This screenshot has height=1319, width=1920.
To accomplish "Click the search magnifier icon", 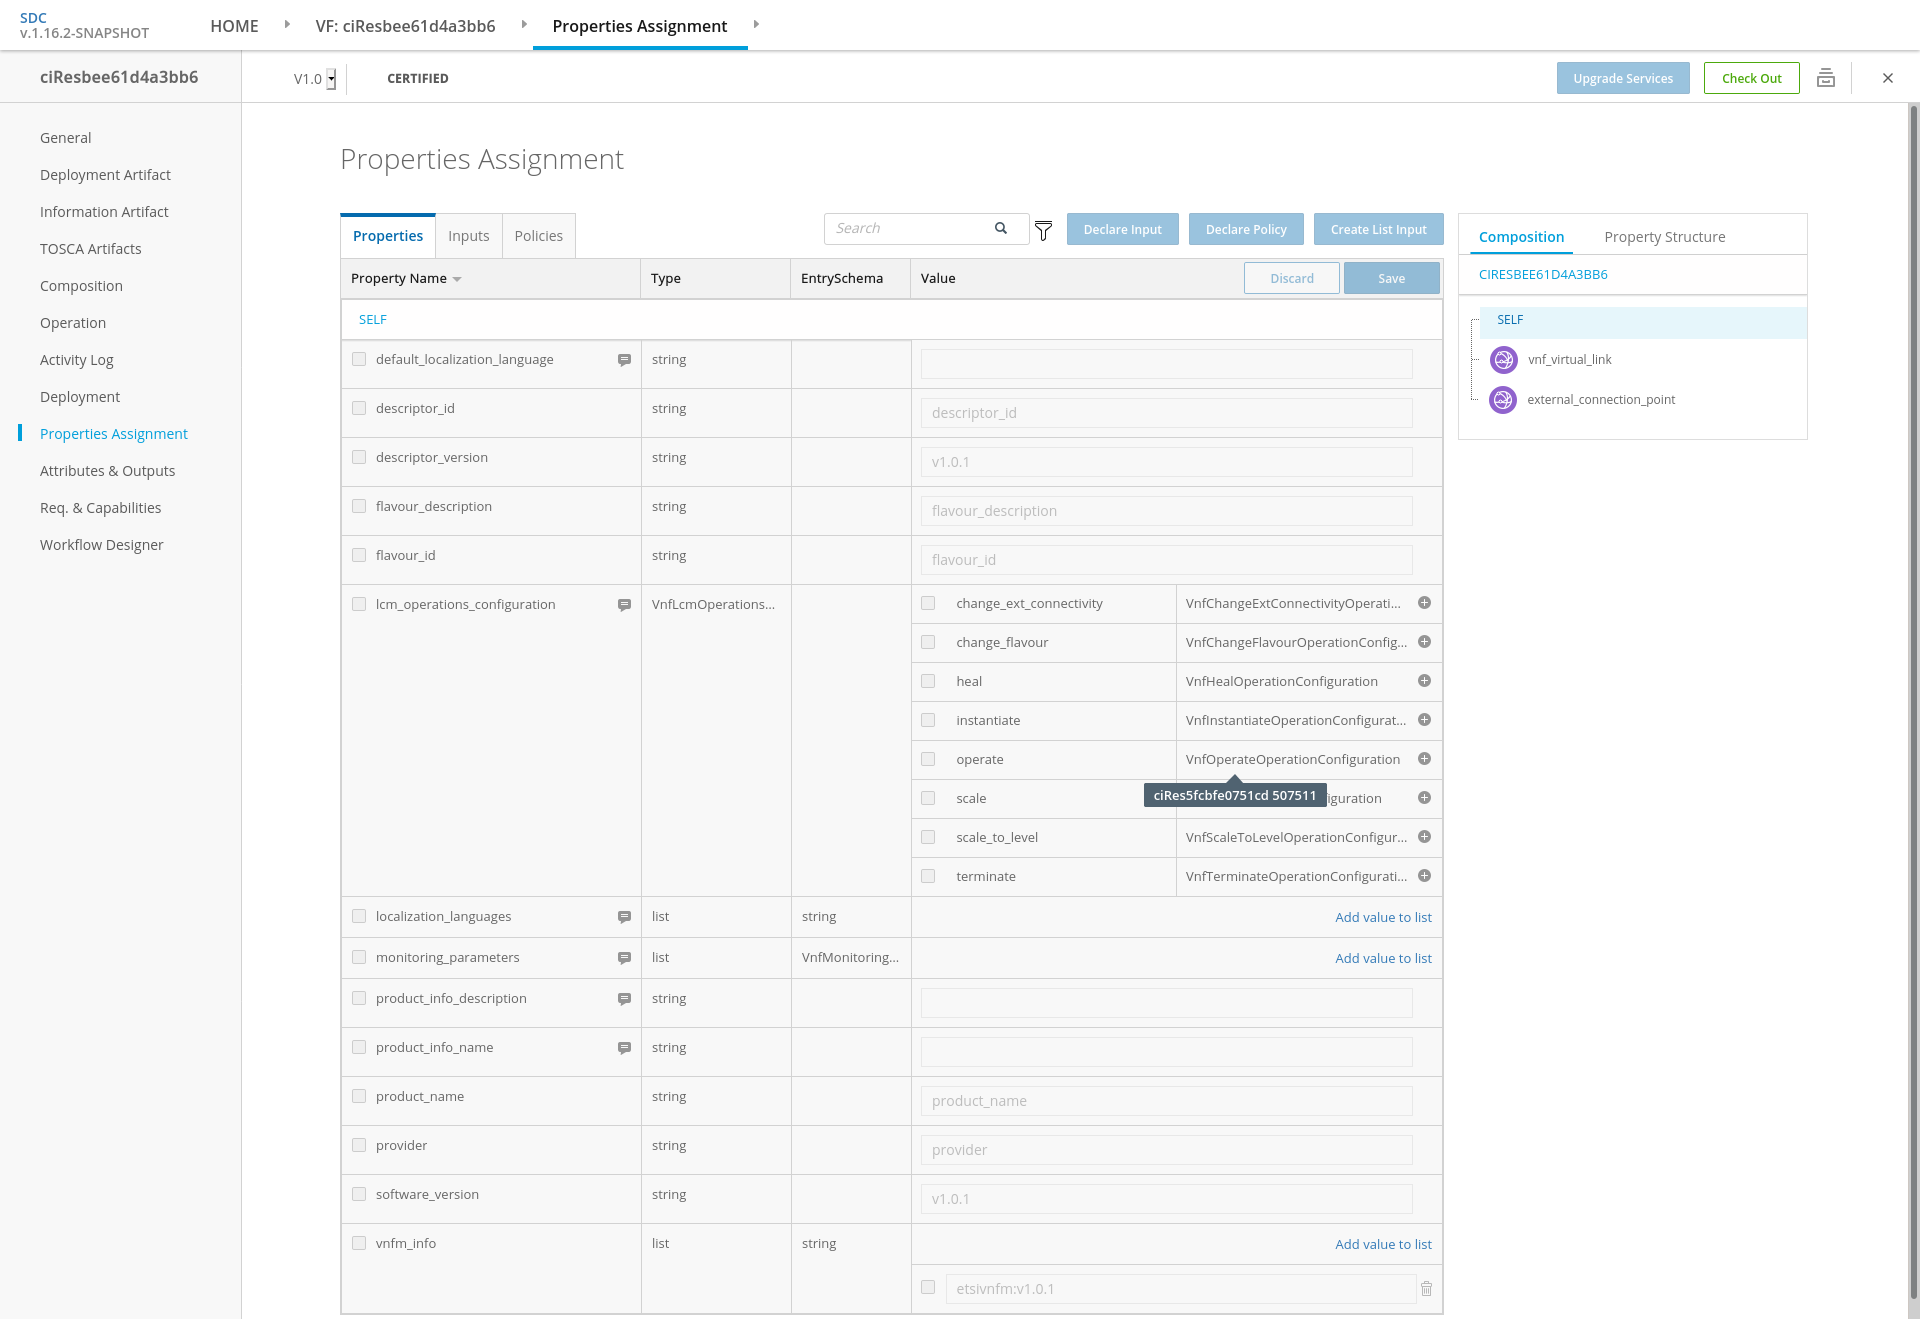I will pos(1000,229).
